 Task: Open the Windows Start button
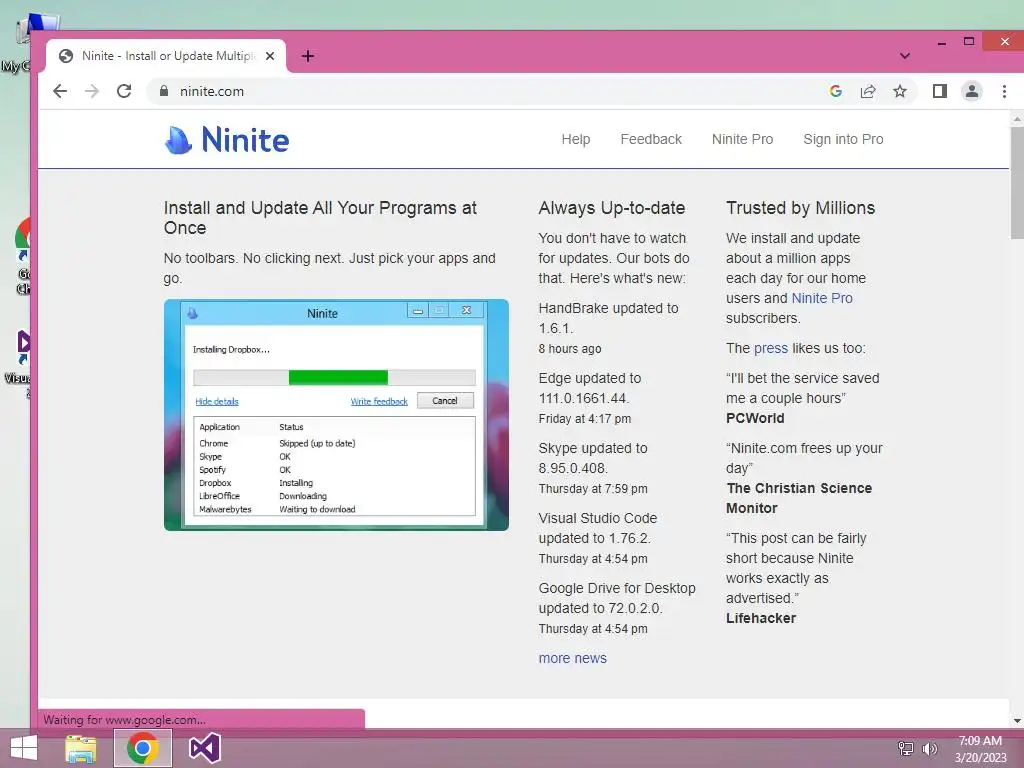pos(24,748)
